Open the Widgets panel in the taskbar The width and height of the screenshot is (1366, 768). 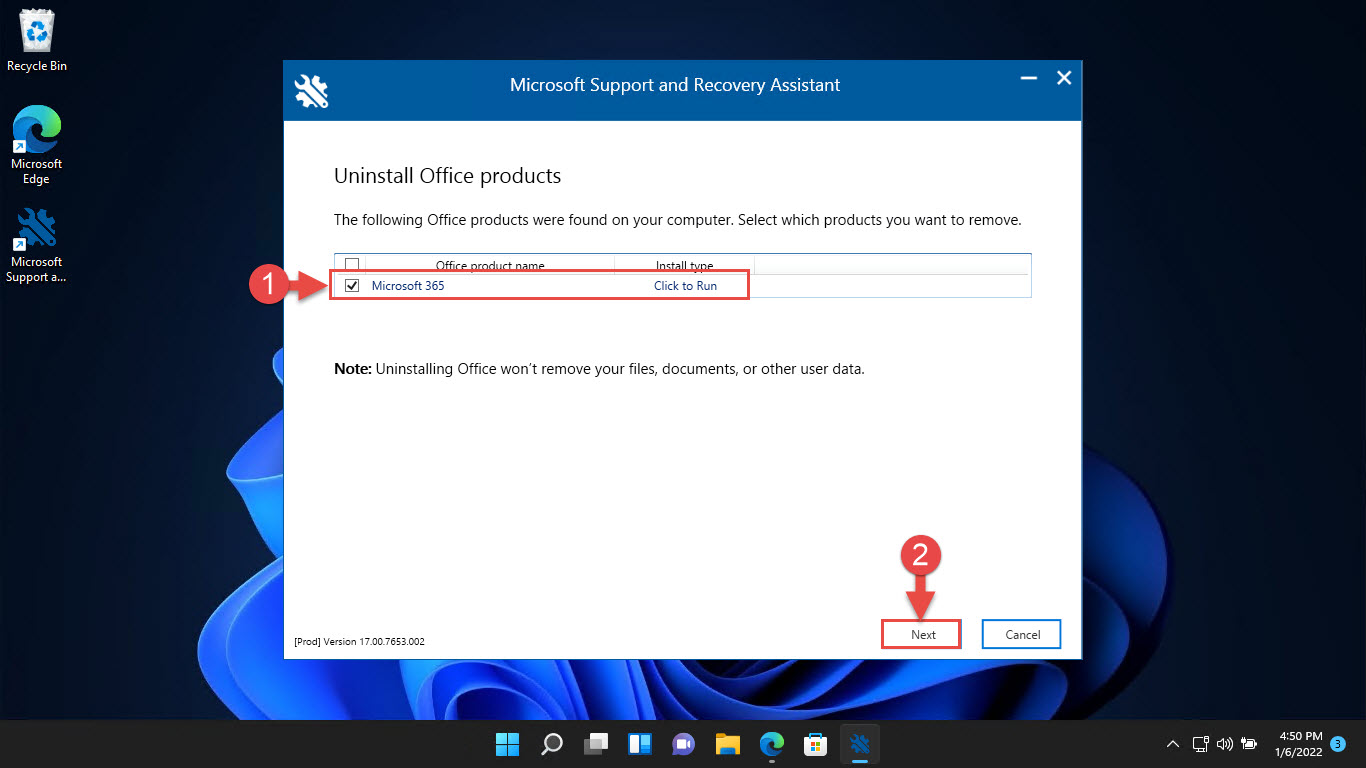pyautogui.click(x=640, y=744)
